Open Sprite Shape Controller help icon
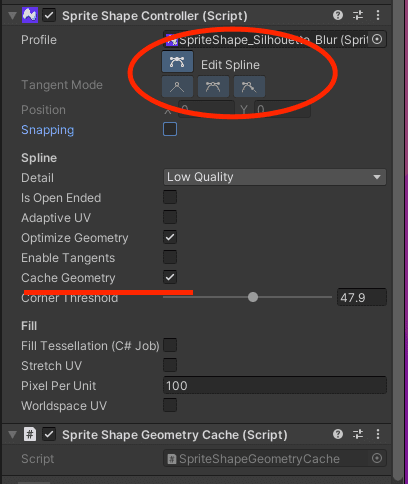408x484 pixels. coord(338,15)
